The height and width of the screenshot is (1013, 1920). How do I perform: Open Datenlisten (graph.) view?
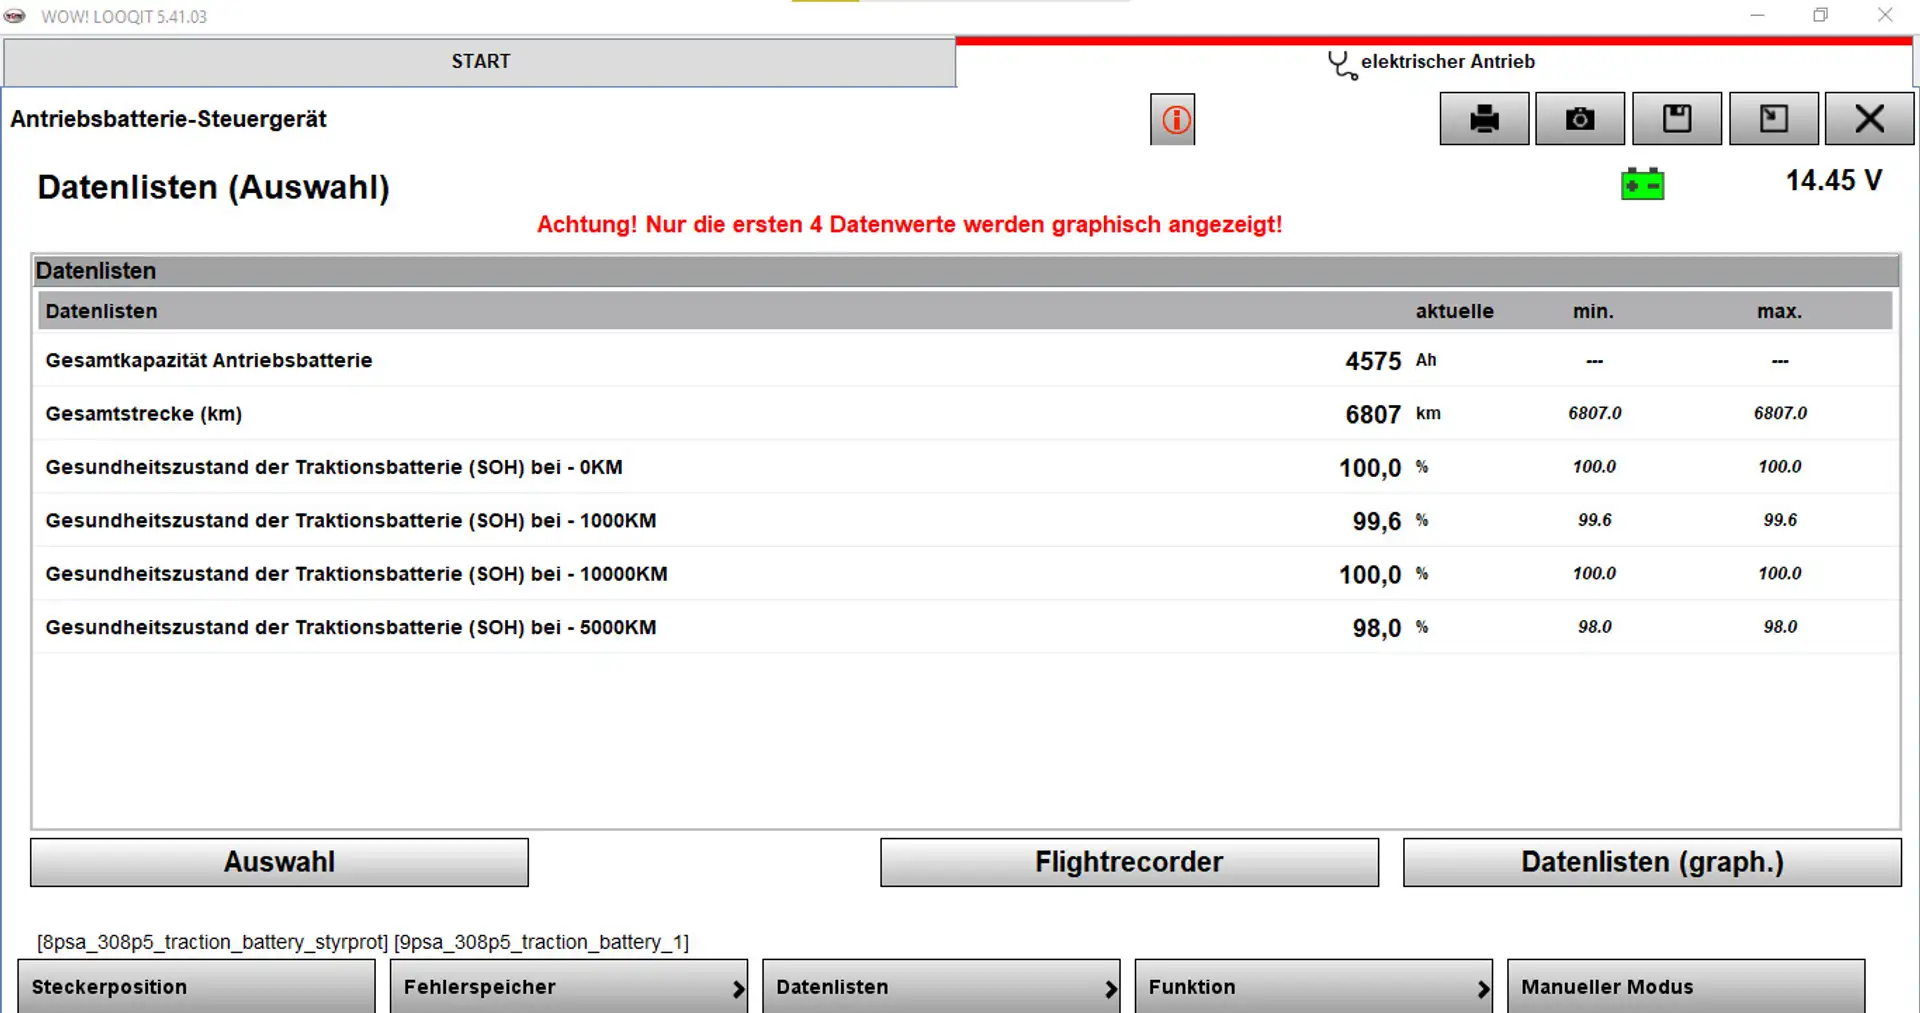pos(1652,862)
